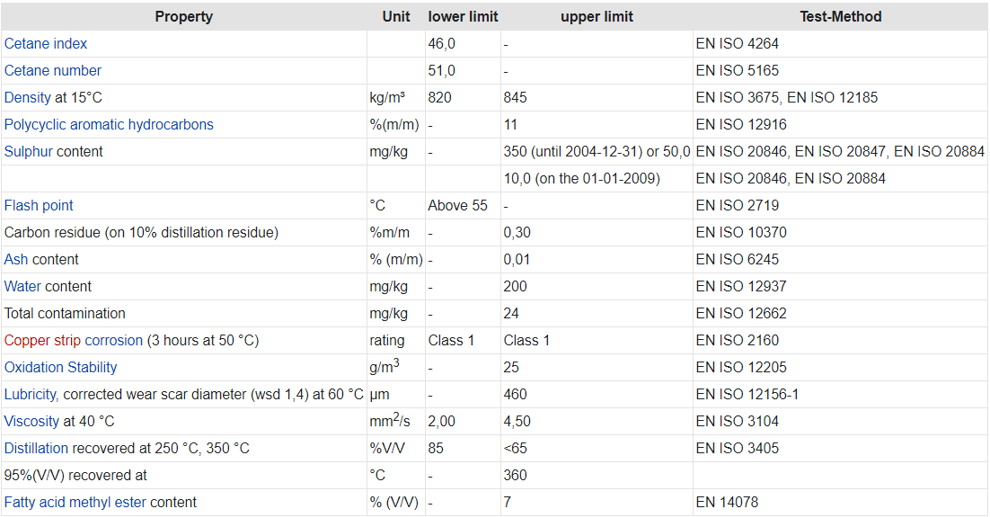Image resolution: width=990 pixels, height=517 pixels.
Task: Open Polycyclic aromatic hydrocarbons link
Action: pyautogui.click(x=109, y=125)
